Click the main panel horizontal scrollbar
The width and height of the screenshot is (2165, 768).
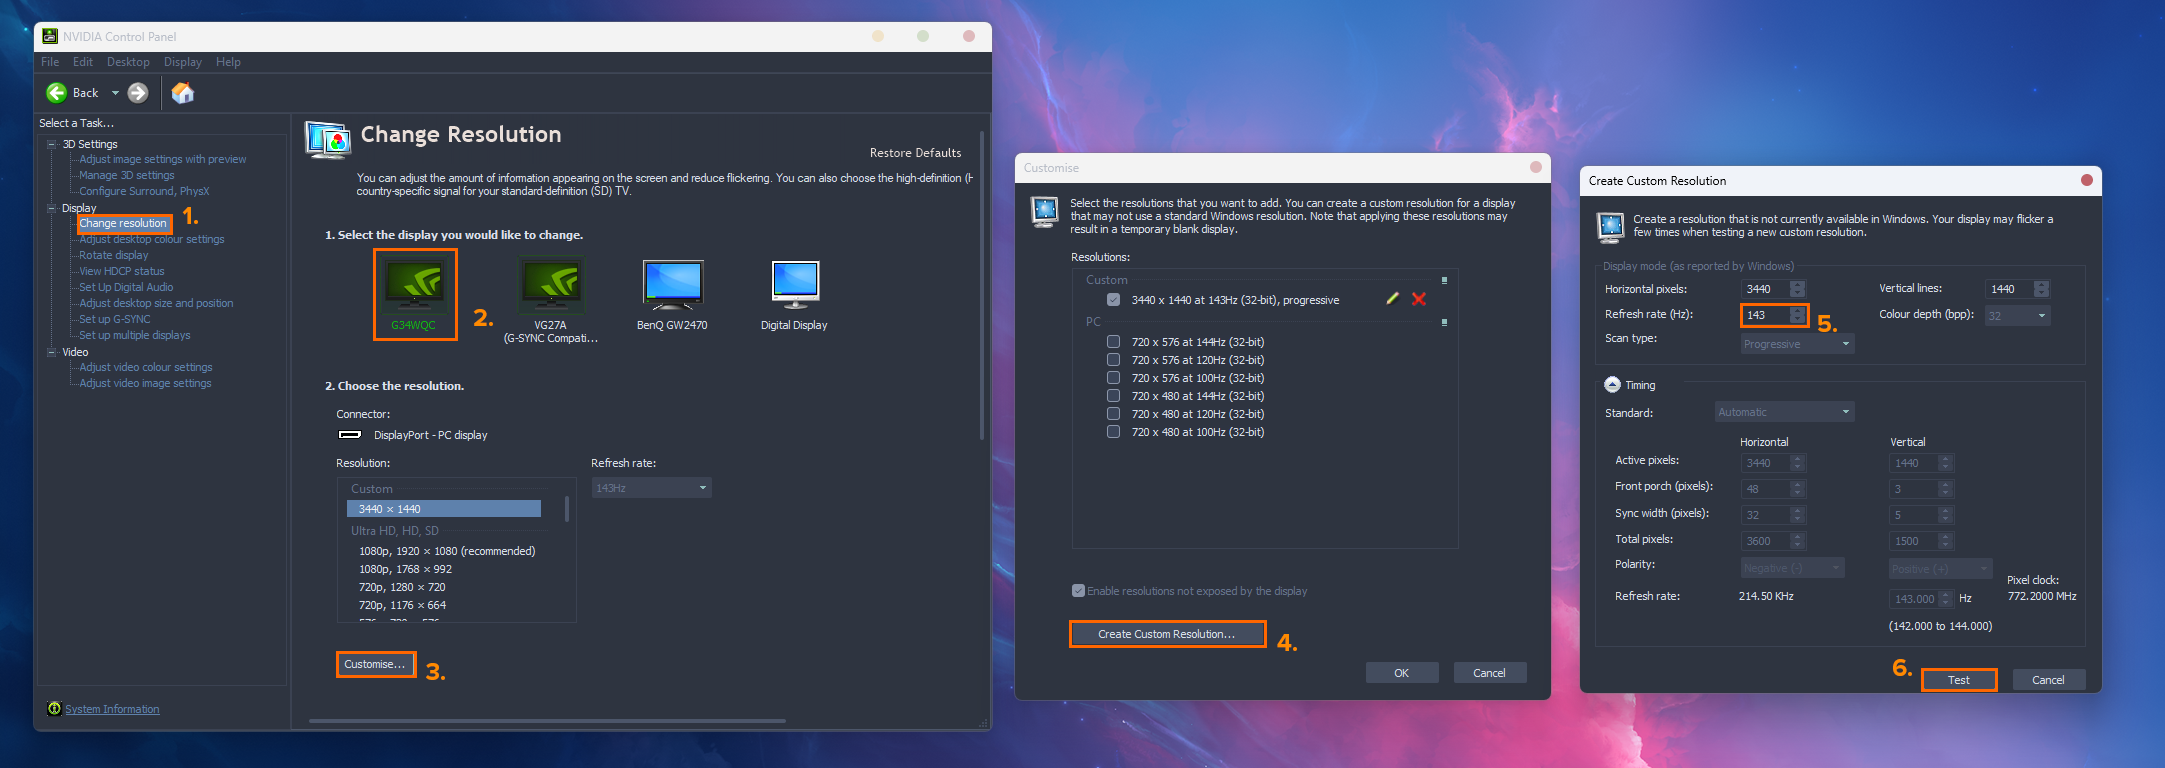[x=547, y=720]
